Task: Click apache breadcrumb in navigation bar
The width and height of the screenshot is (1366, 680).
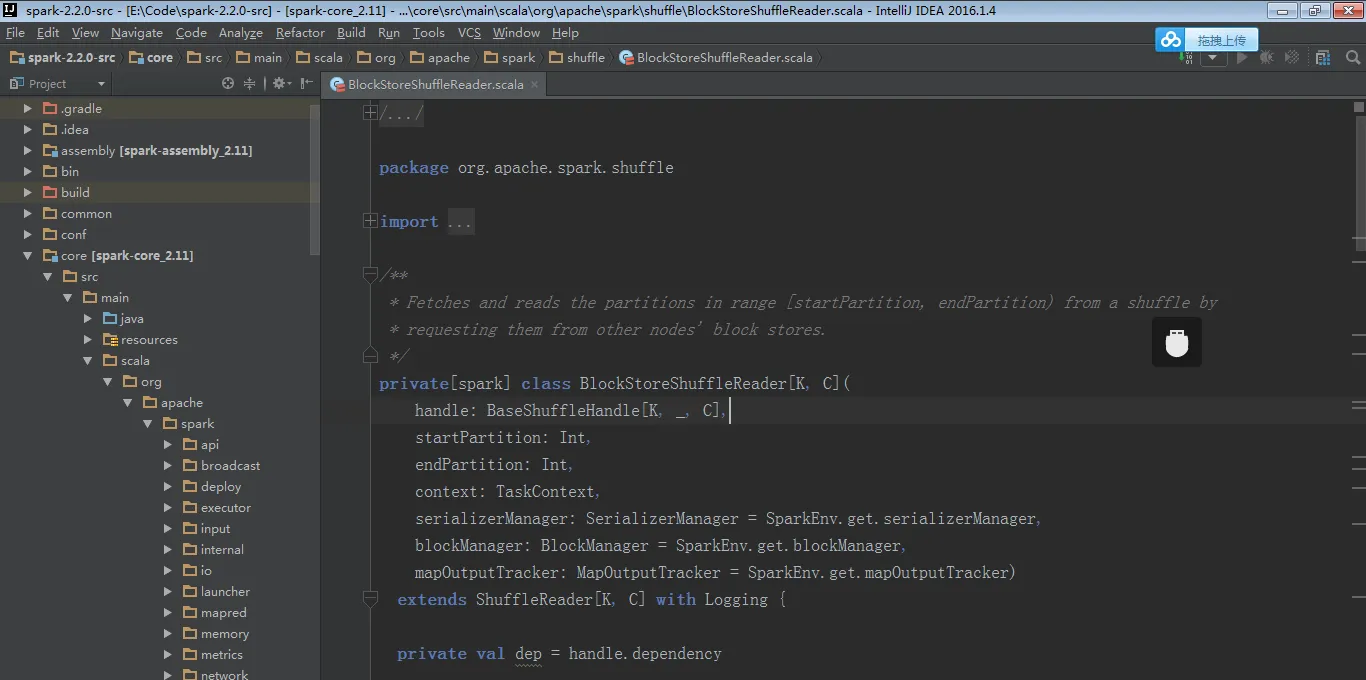Action: pos(439,58)
